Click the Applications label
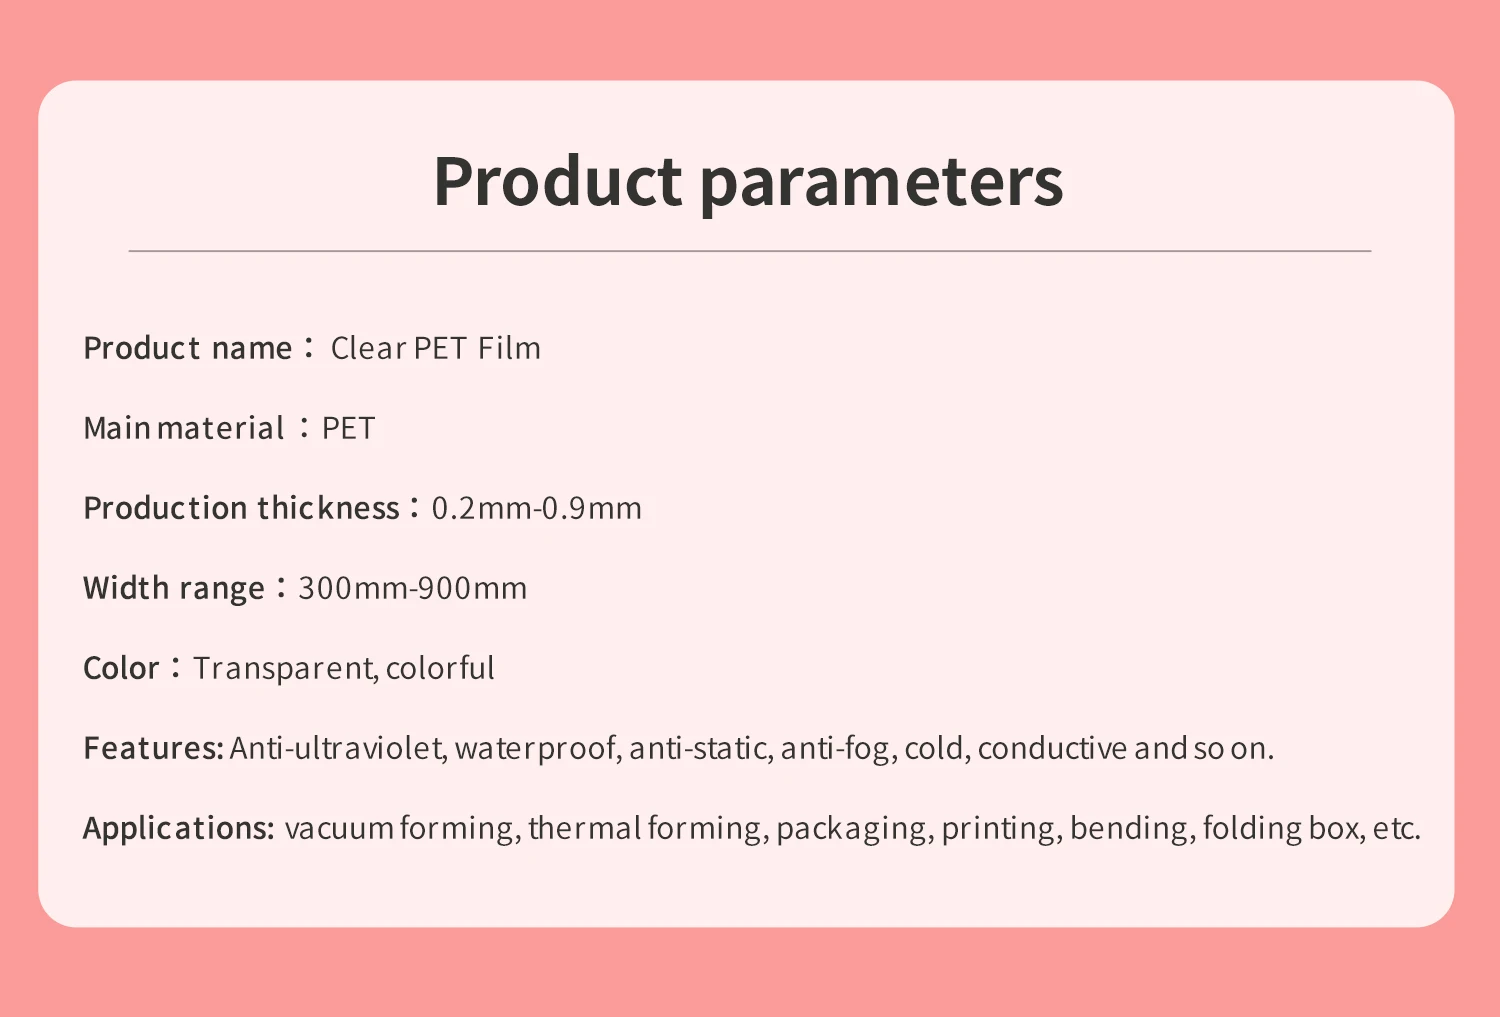This screenshot has width=1500, height=1017. [x=179, y=828]
